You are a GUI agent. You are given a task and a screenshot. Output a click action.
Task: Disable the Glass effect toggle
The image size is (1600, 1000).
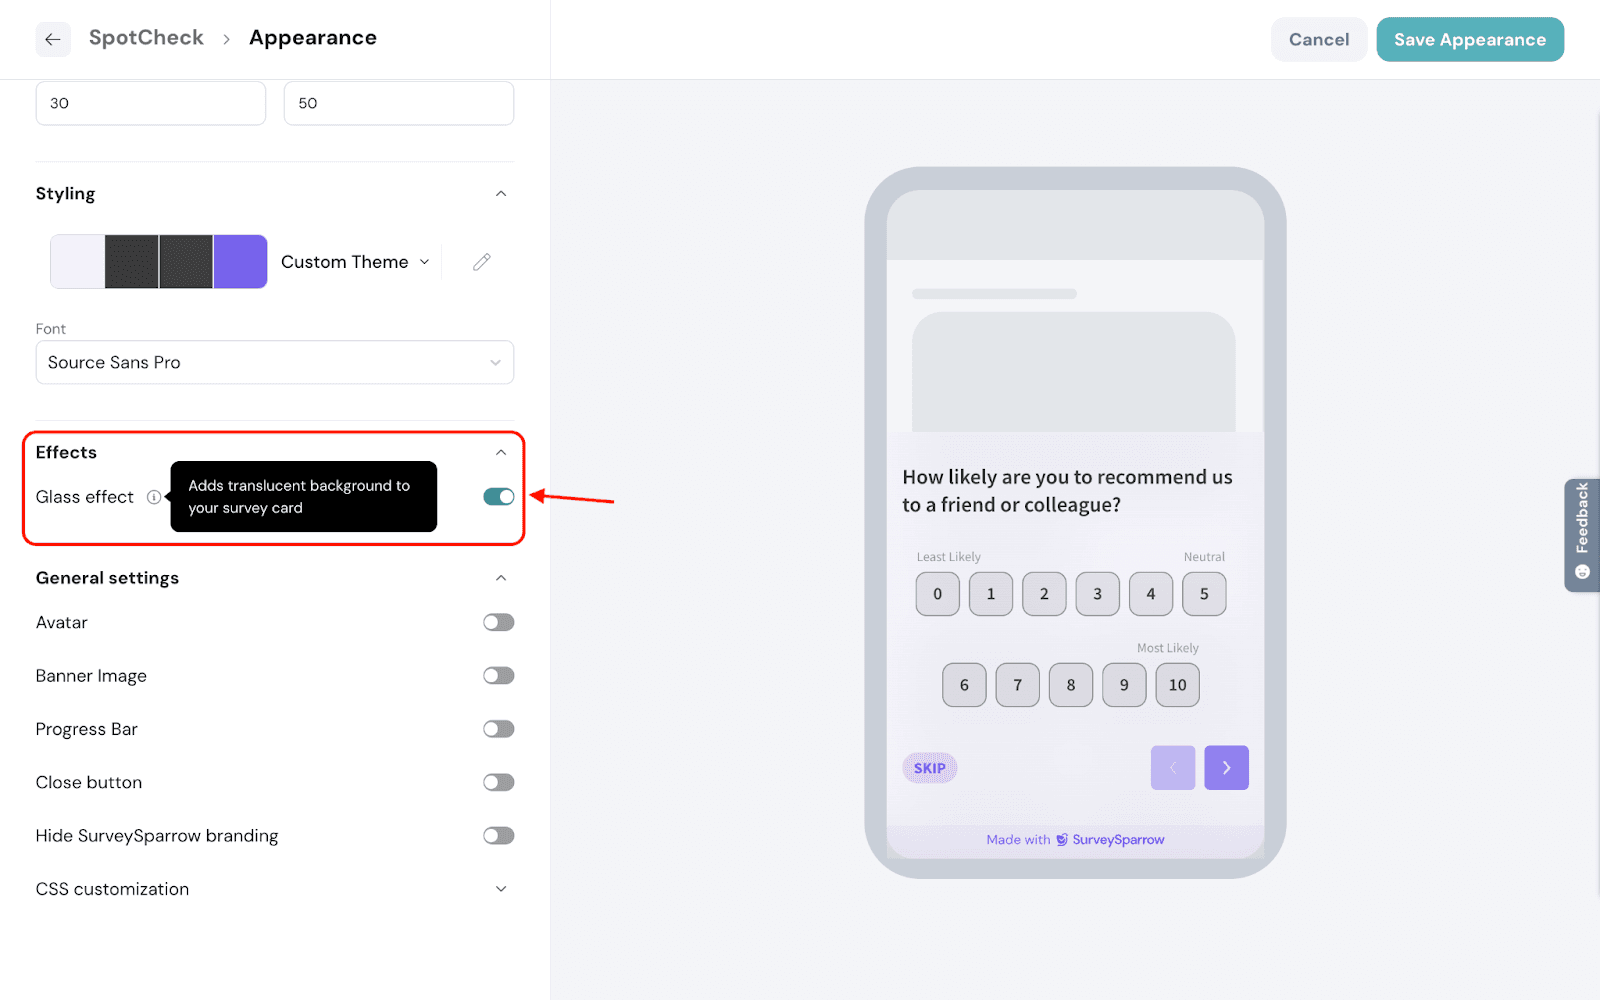[498, 497]
